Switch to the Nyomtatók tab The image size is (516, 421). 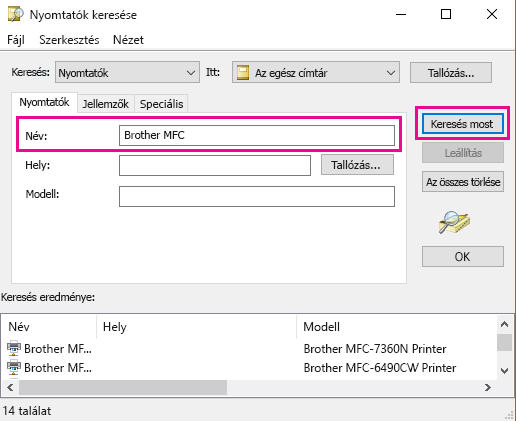pos(44,102)
